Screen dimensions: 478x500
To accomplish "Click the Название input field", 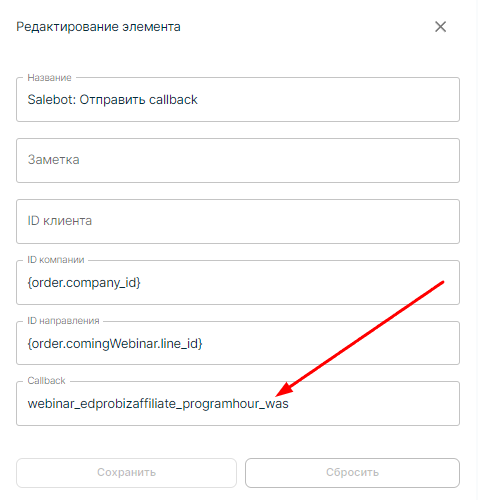I will coord(238,99).
